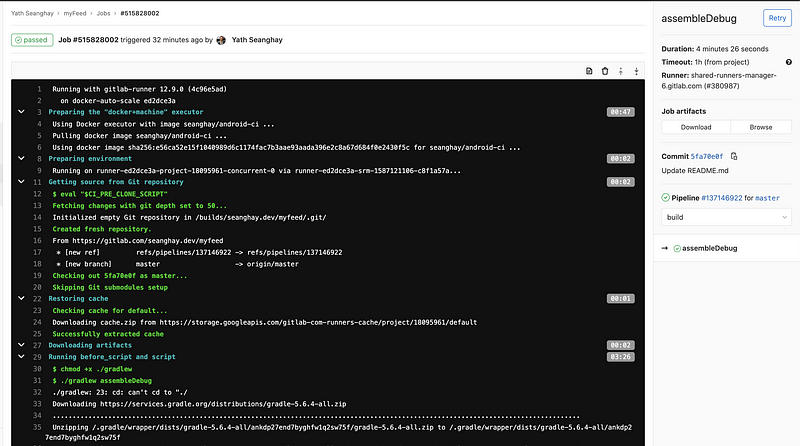Click '$ chmod +x ./gradlew' log line
800x446 pixels.
(92, 368)
